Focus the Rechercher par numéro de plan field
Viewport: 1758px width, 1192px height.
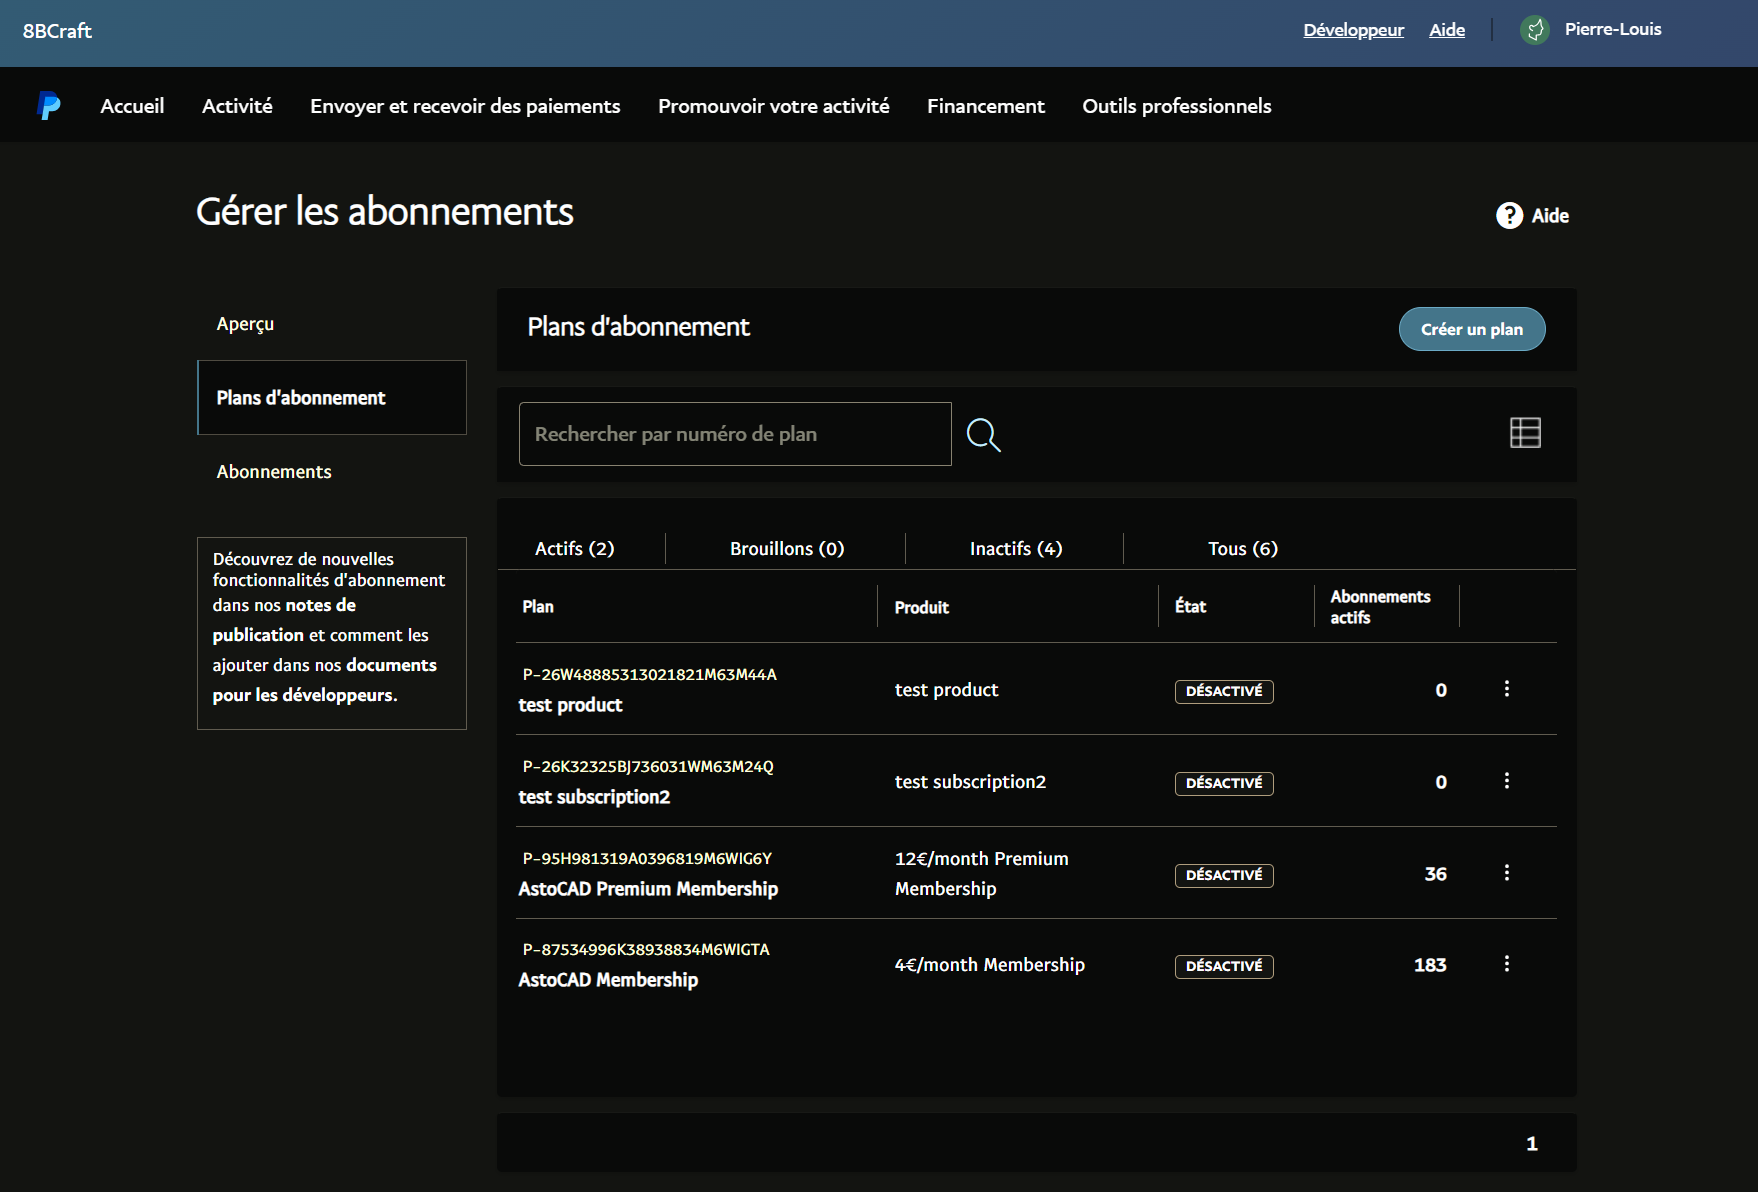(735, 434)
